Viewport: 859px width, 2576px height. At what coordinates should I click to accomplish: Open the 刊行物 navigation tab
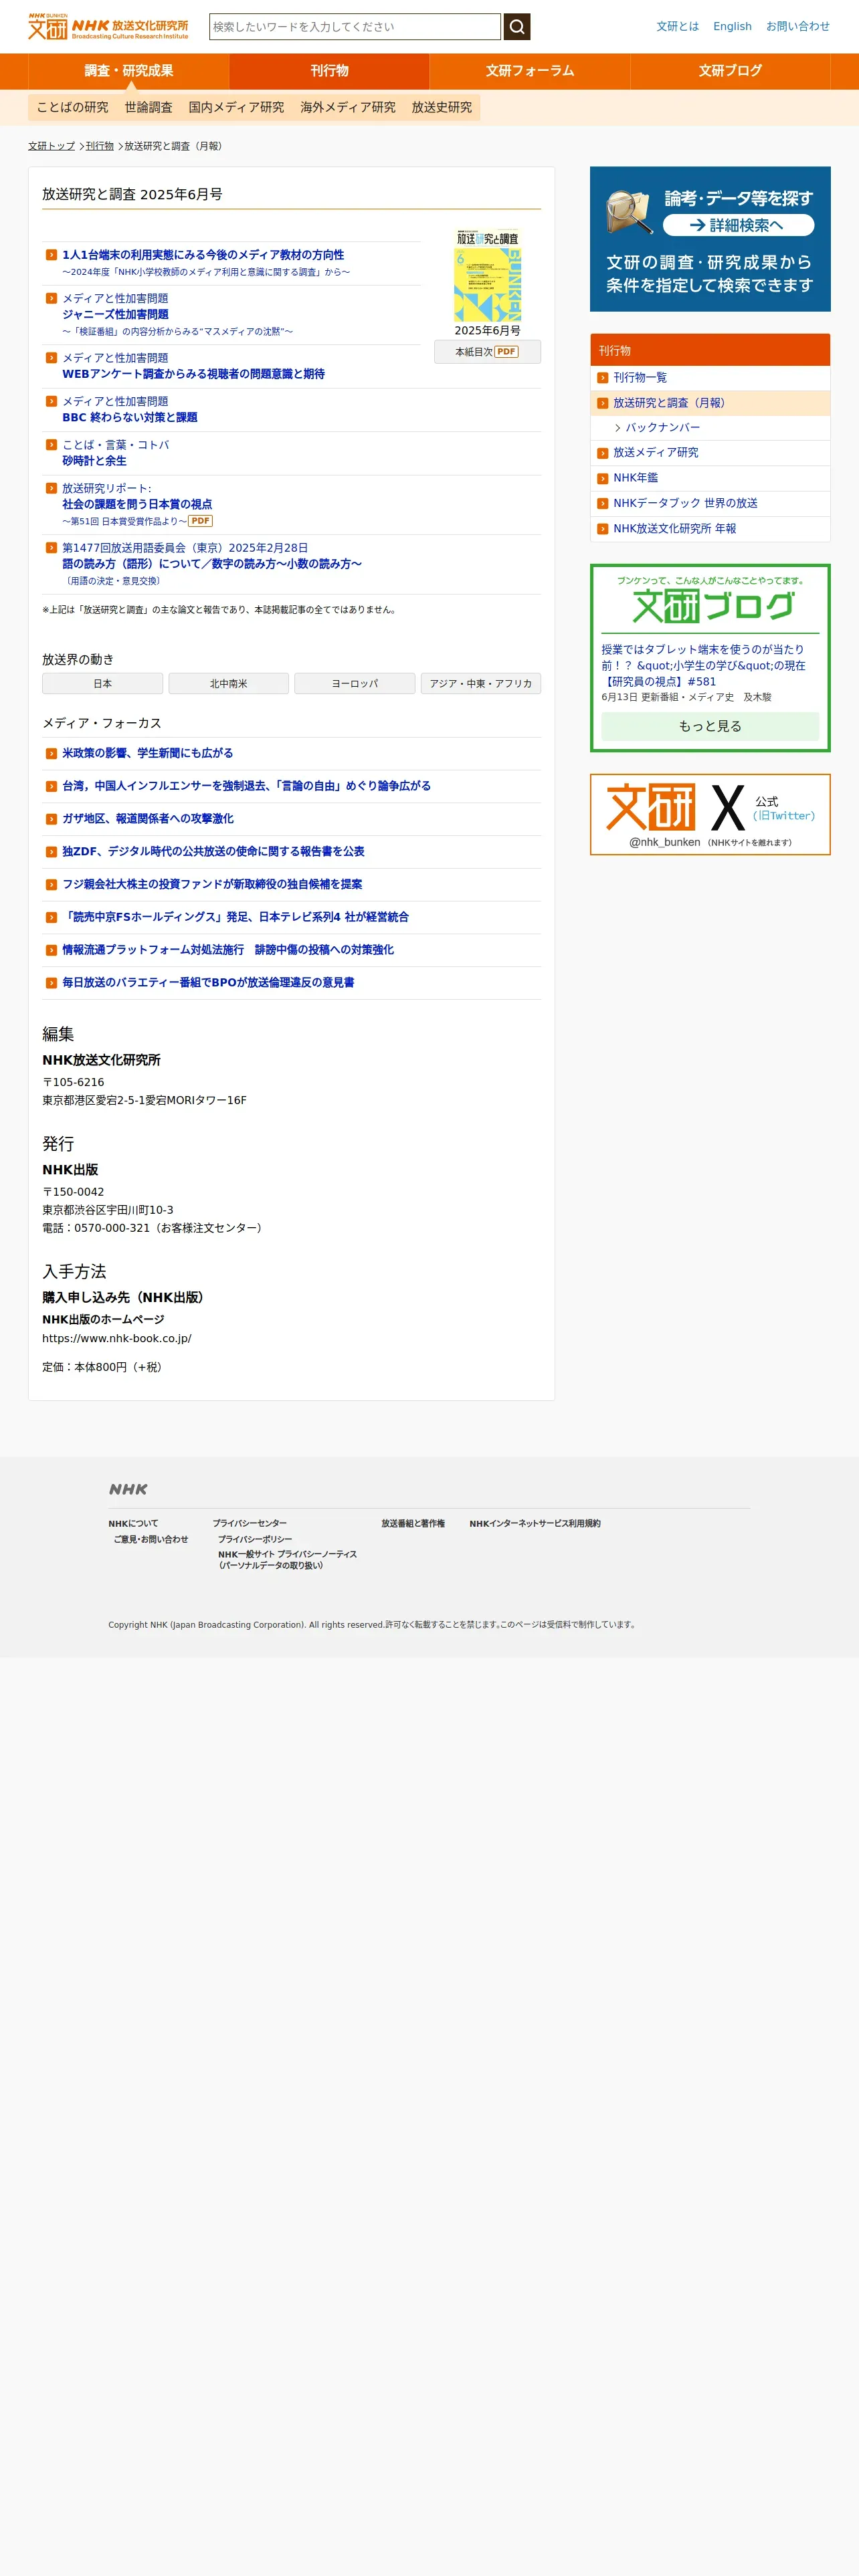[x=329, y=71]
